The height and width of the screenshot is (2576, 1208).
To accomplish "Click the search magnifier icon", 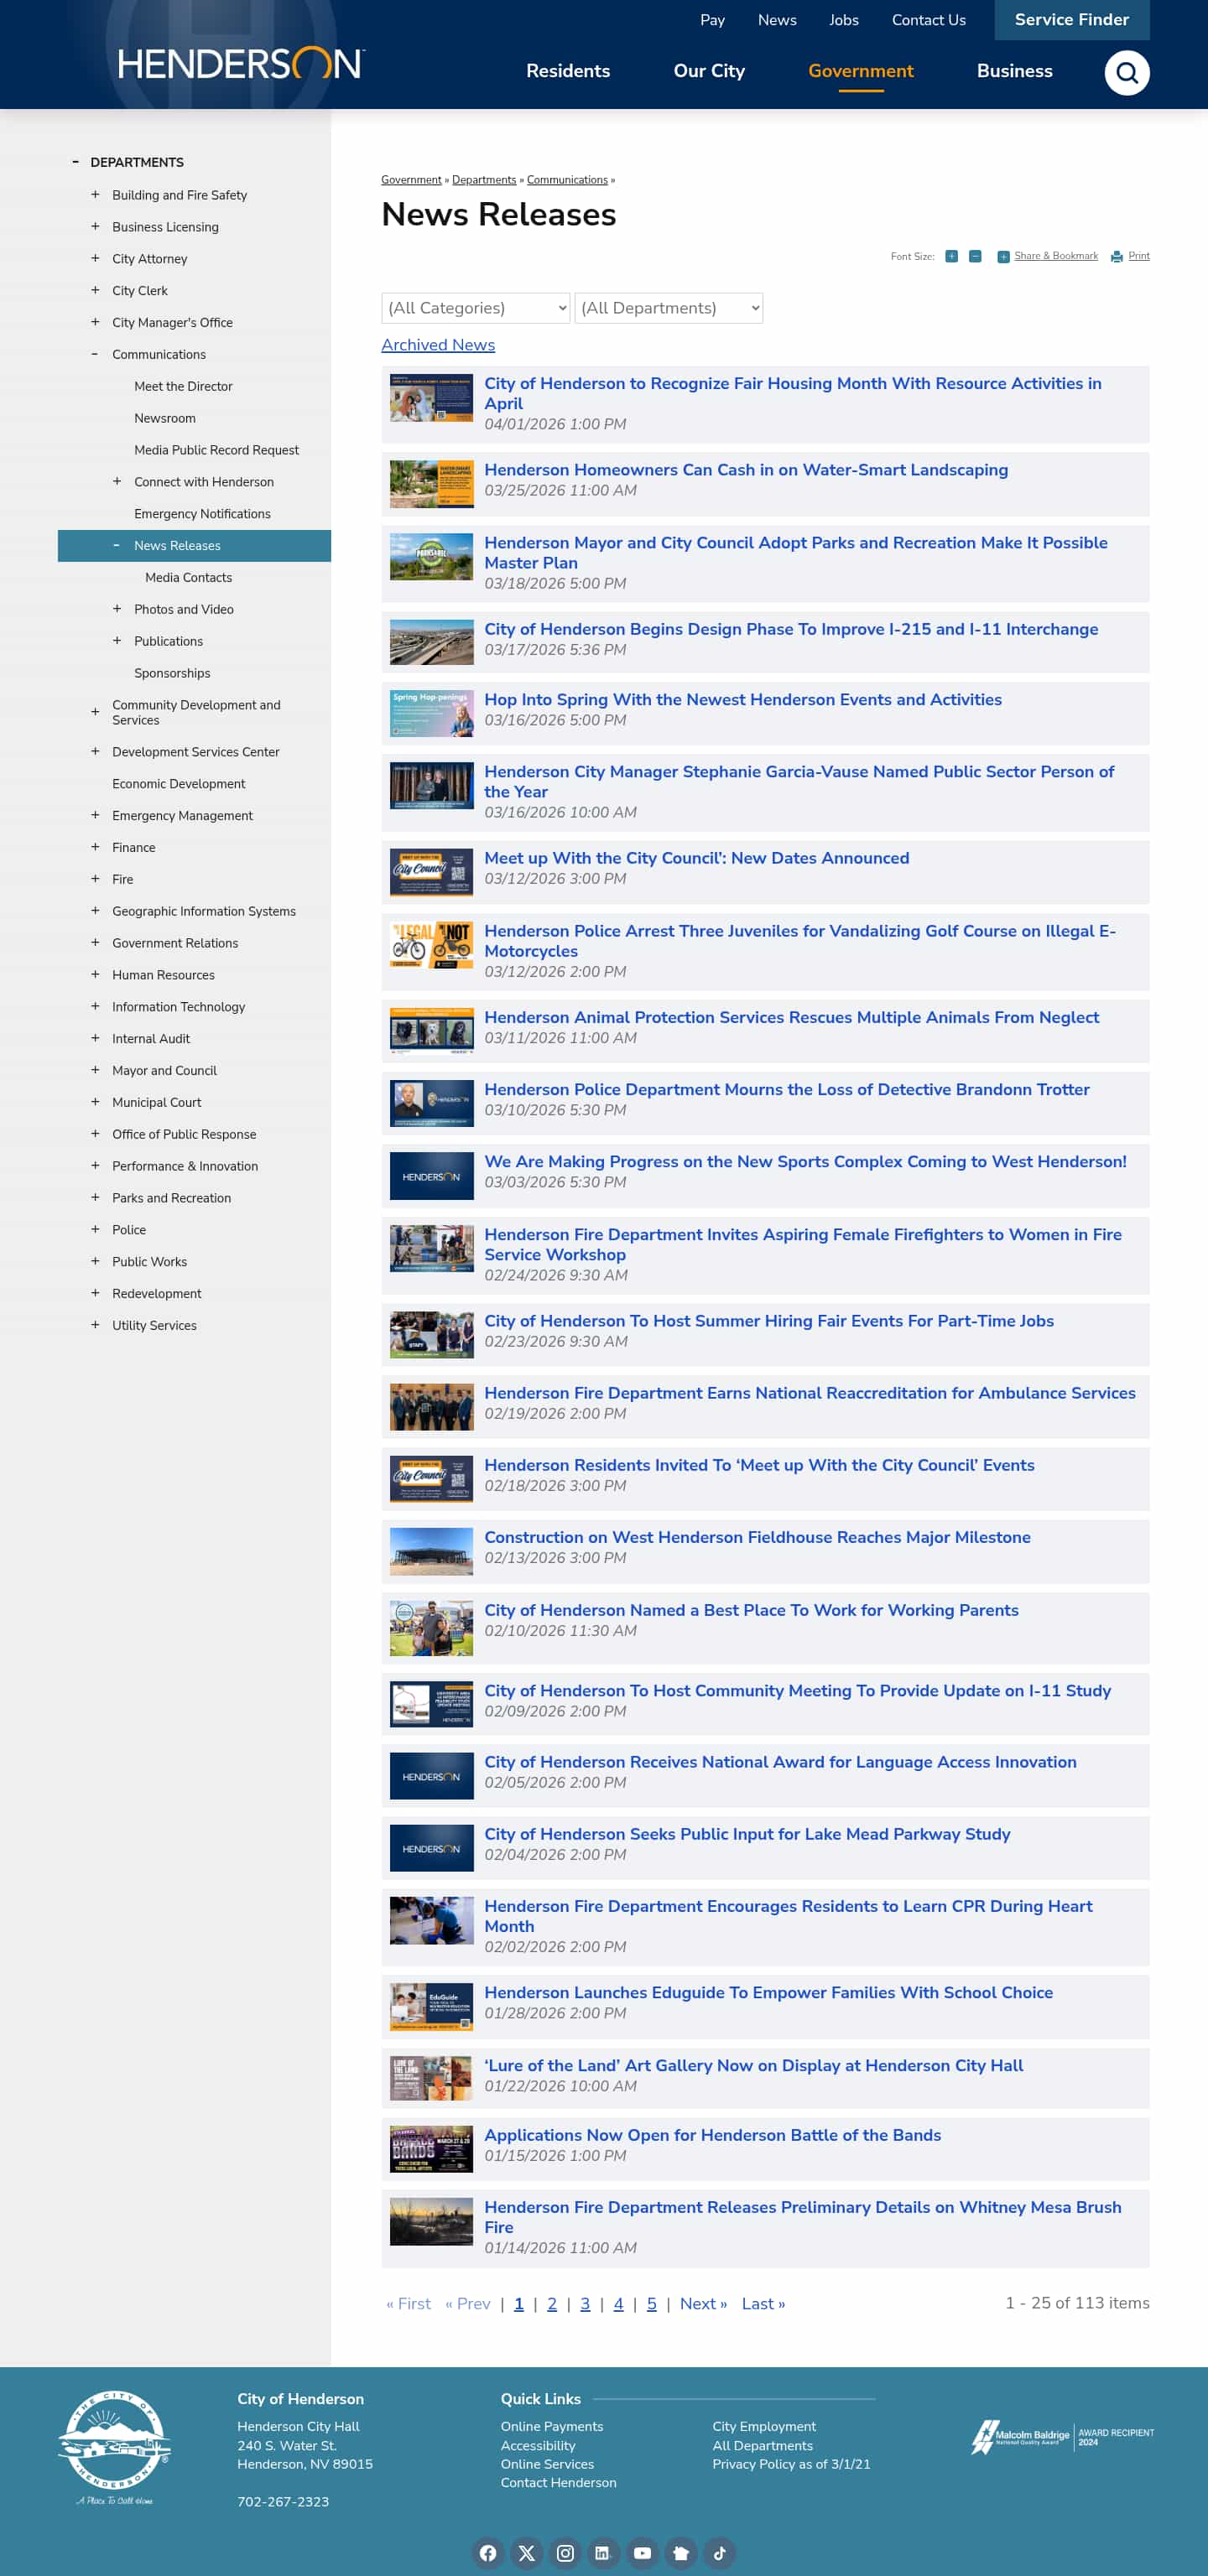I will [1126, 73].
